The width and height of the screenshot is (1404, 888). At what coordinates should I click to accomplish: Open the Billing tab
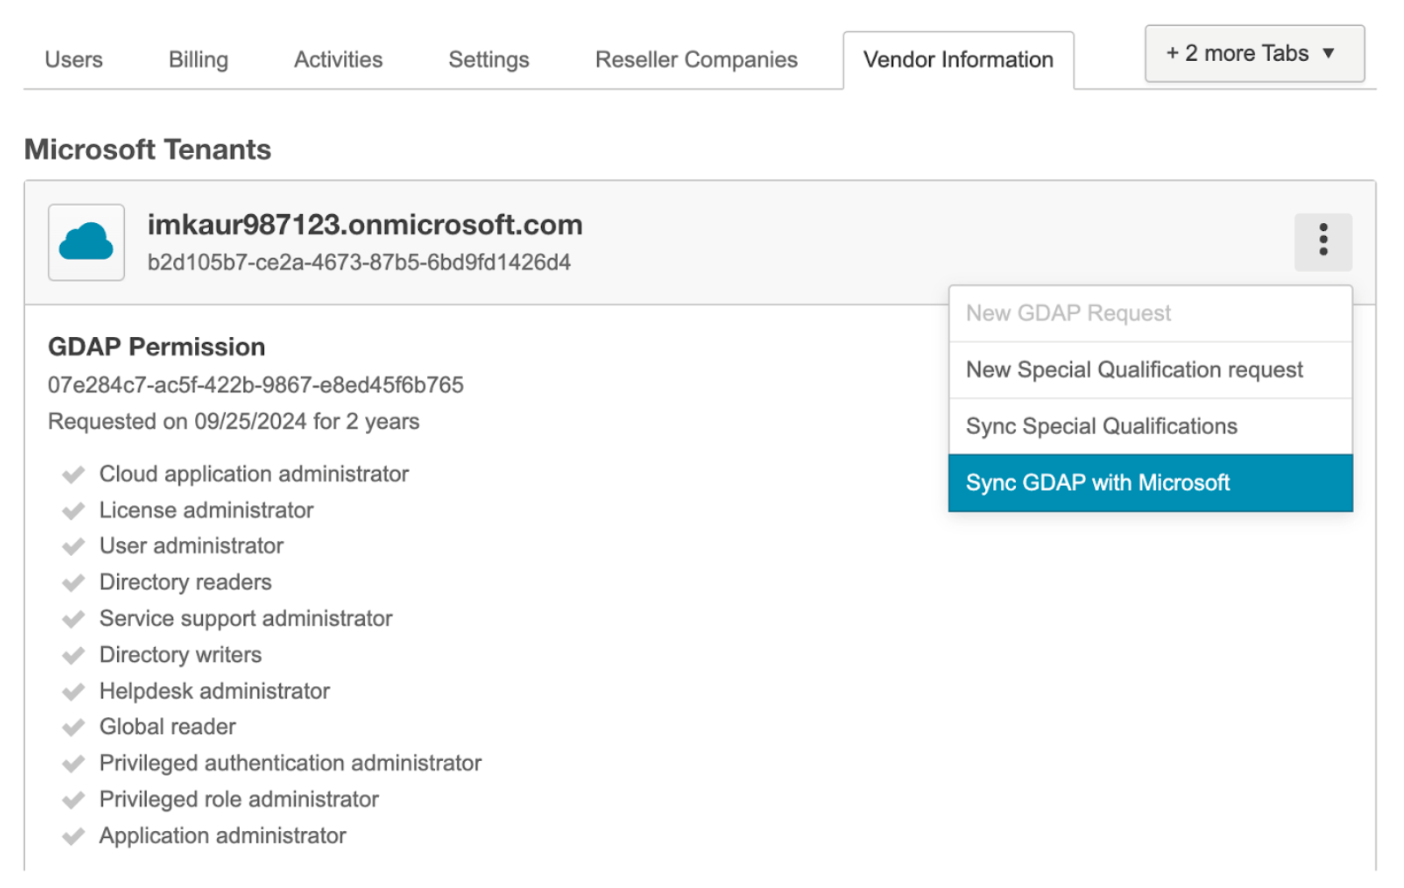point(198,60)
